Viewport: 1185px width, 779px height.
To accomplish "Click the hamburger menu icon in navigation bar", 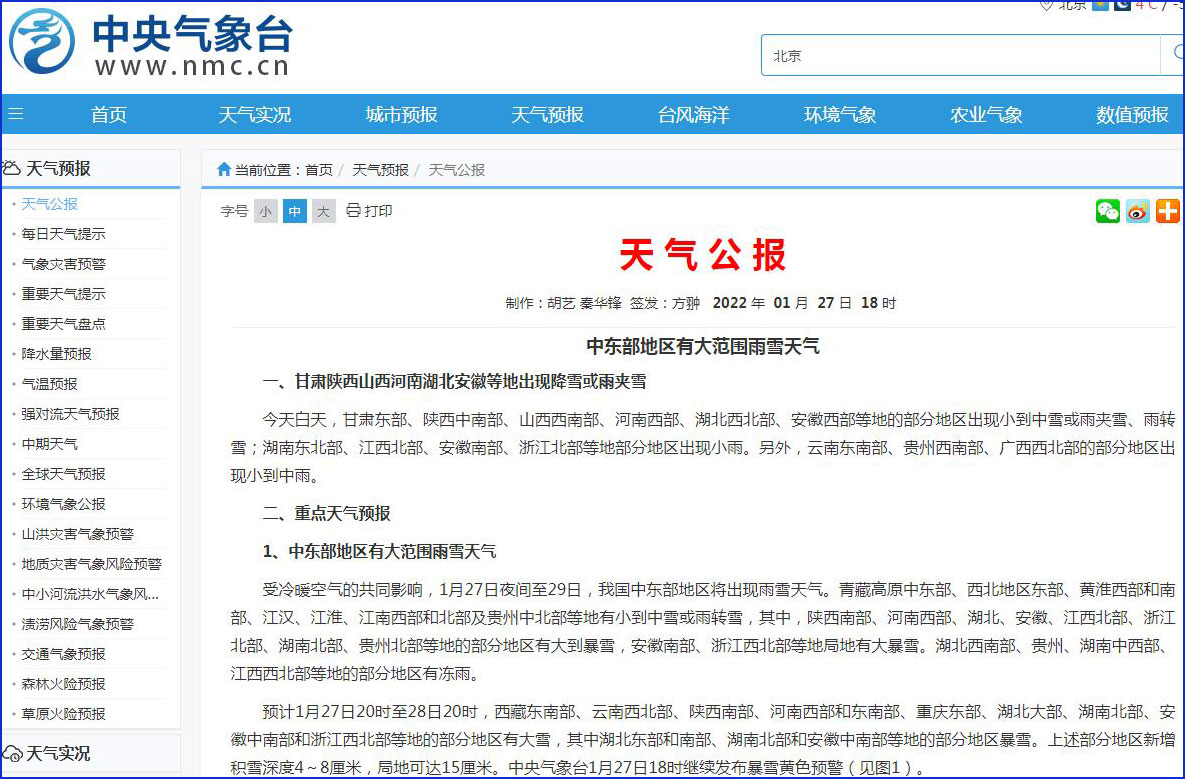I will click(15, 114).
